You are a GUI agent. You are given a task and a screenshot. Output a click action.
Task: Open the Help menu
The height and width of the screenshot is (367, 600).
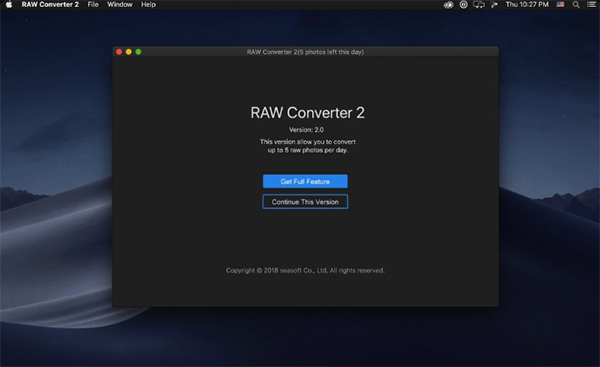[148, 5]
